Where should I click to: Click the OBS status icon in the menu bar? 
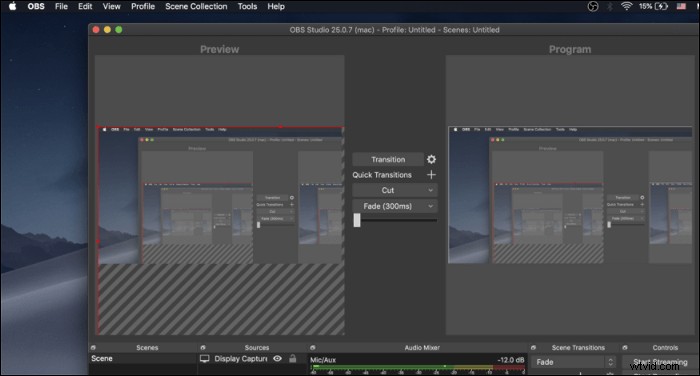tap(592, 6)
